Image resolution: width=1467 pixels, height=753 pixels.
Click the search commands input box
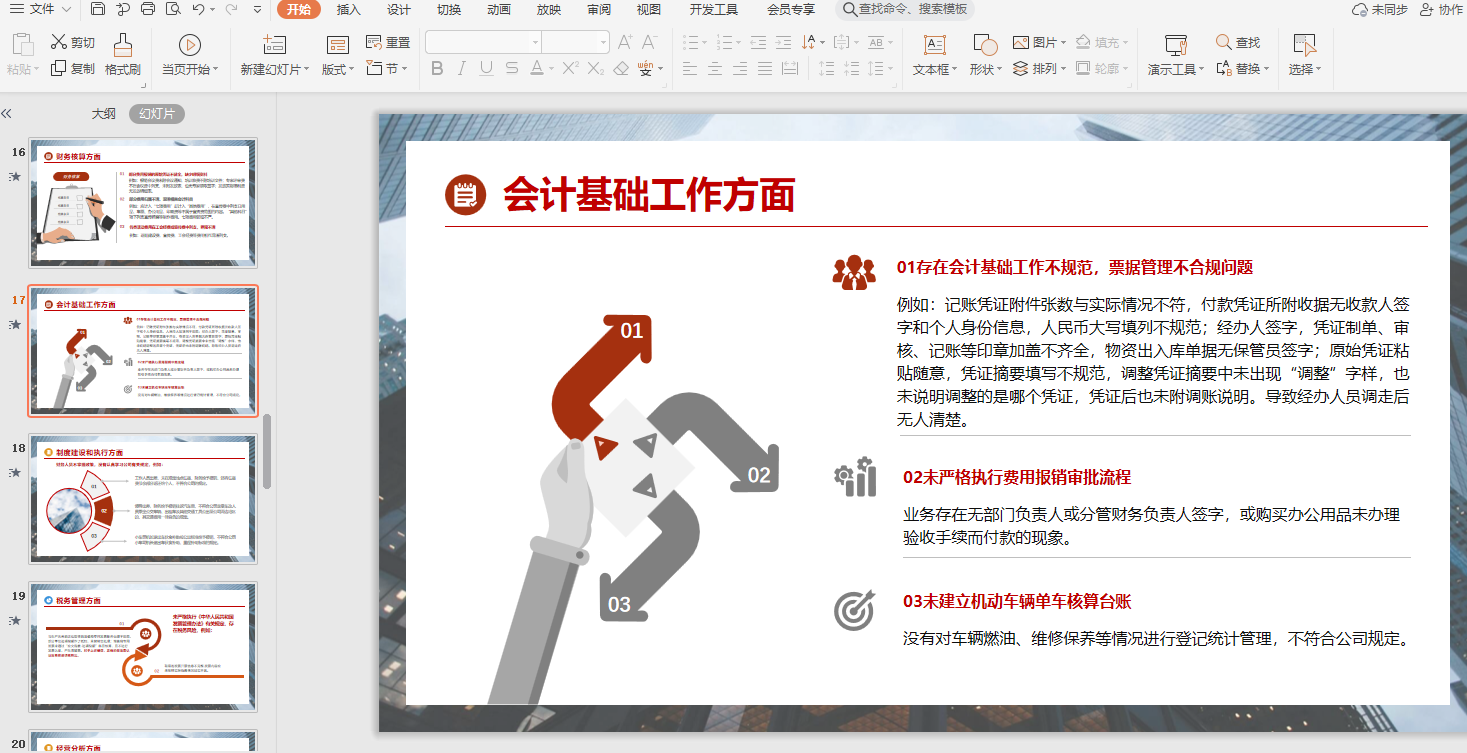[905, 10]
